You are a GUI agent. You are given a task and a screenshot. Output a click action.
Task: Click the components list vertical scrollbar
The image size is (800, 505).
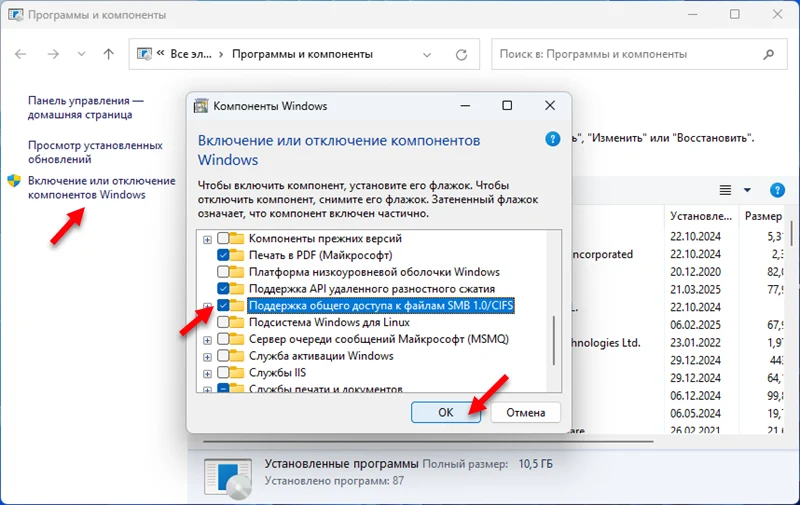coord(554,340)
